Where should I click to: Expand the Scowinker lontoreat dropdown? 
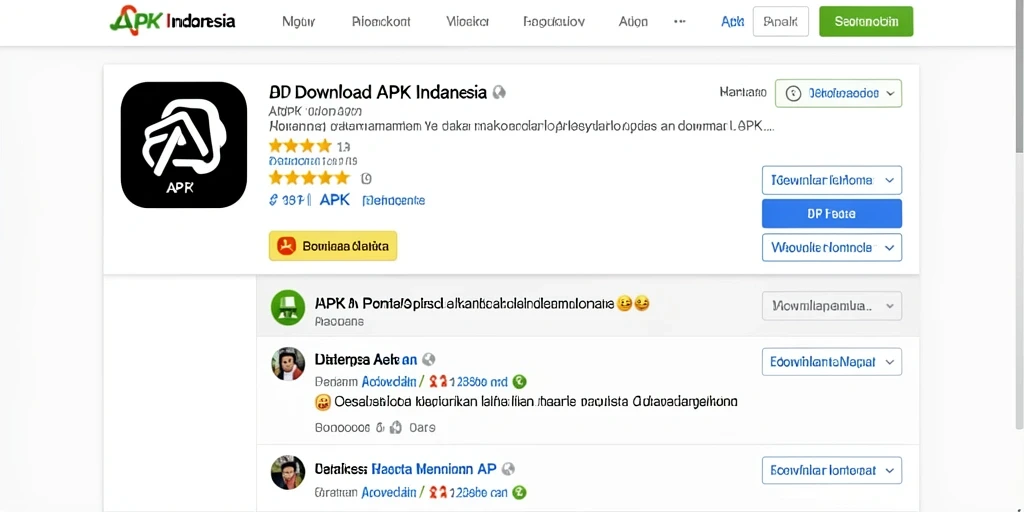(x=831, y=470)
